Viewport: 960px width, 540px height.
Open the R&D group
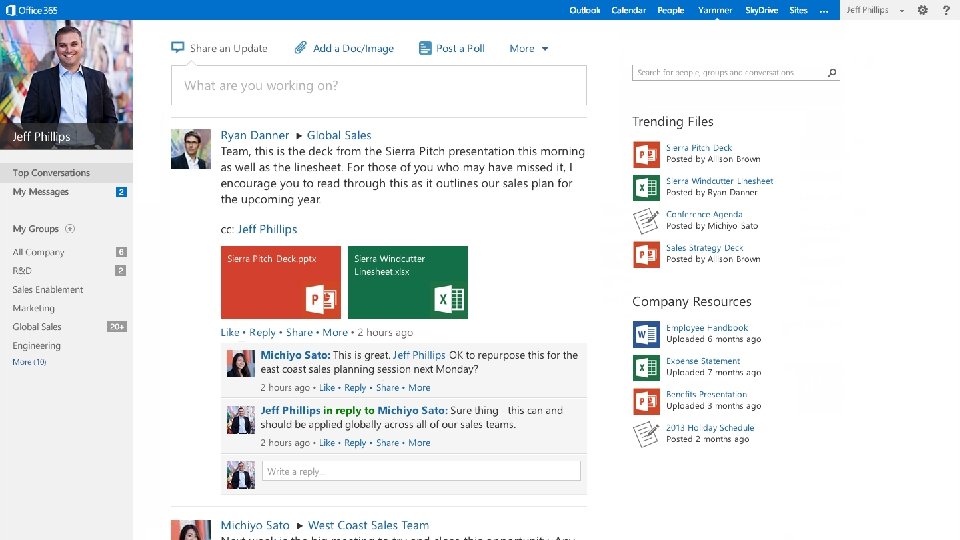tap(21, 270)
